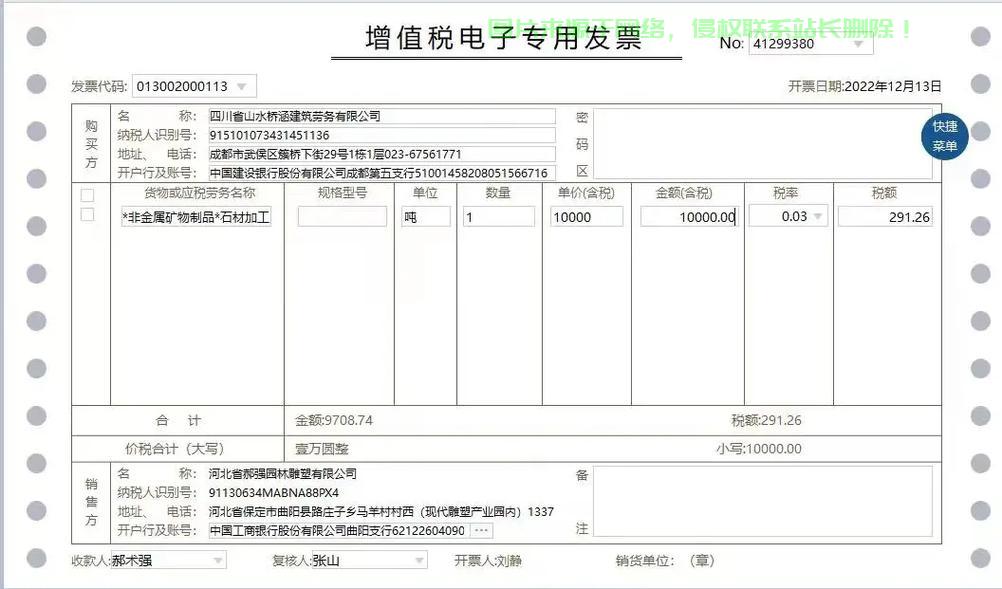The height and width of the screenshot is (589, 1002).
Task: Click the 价税合计(大写) label
Action: tap(174, 448)
